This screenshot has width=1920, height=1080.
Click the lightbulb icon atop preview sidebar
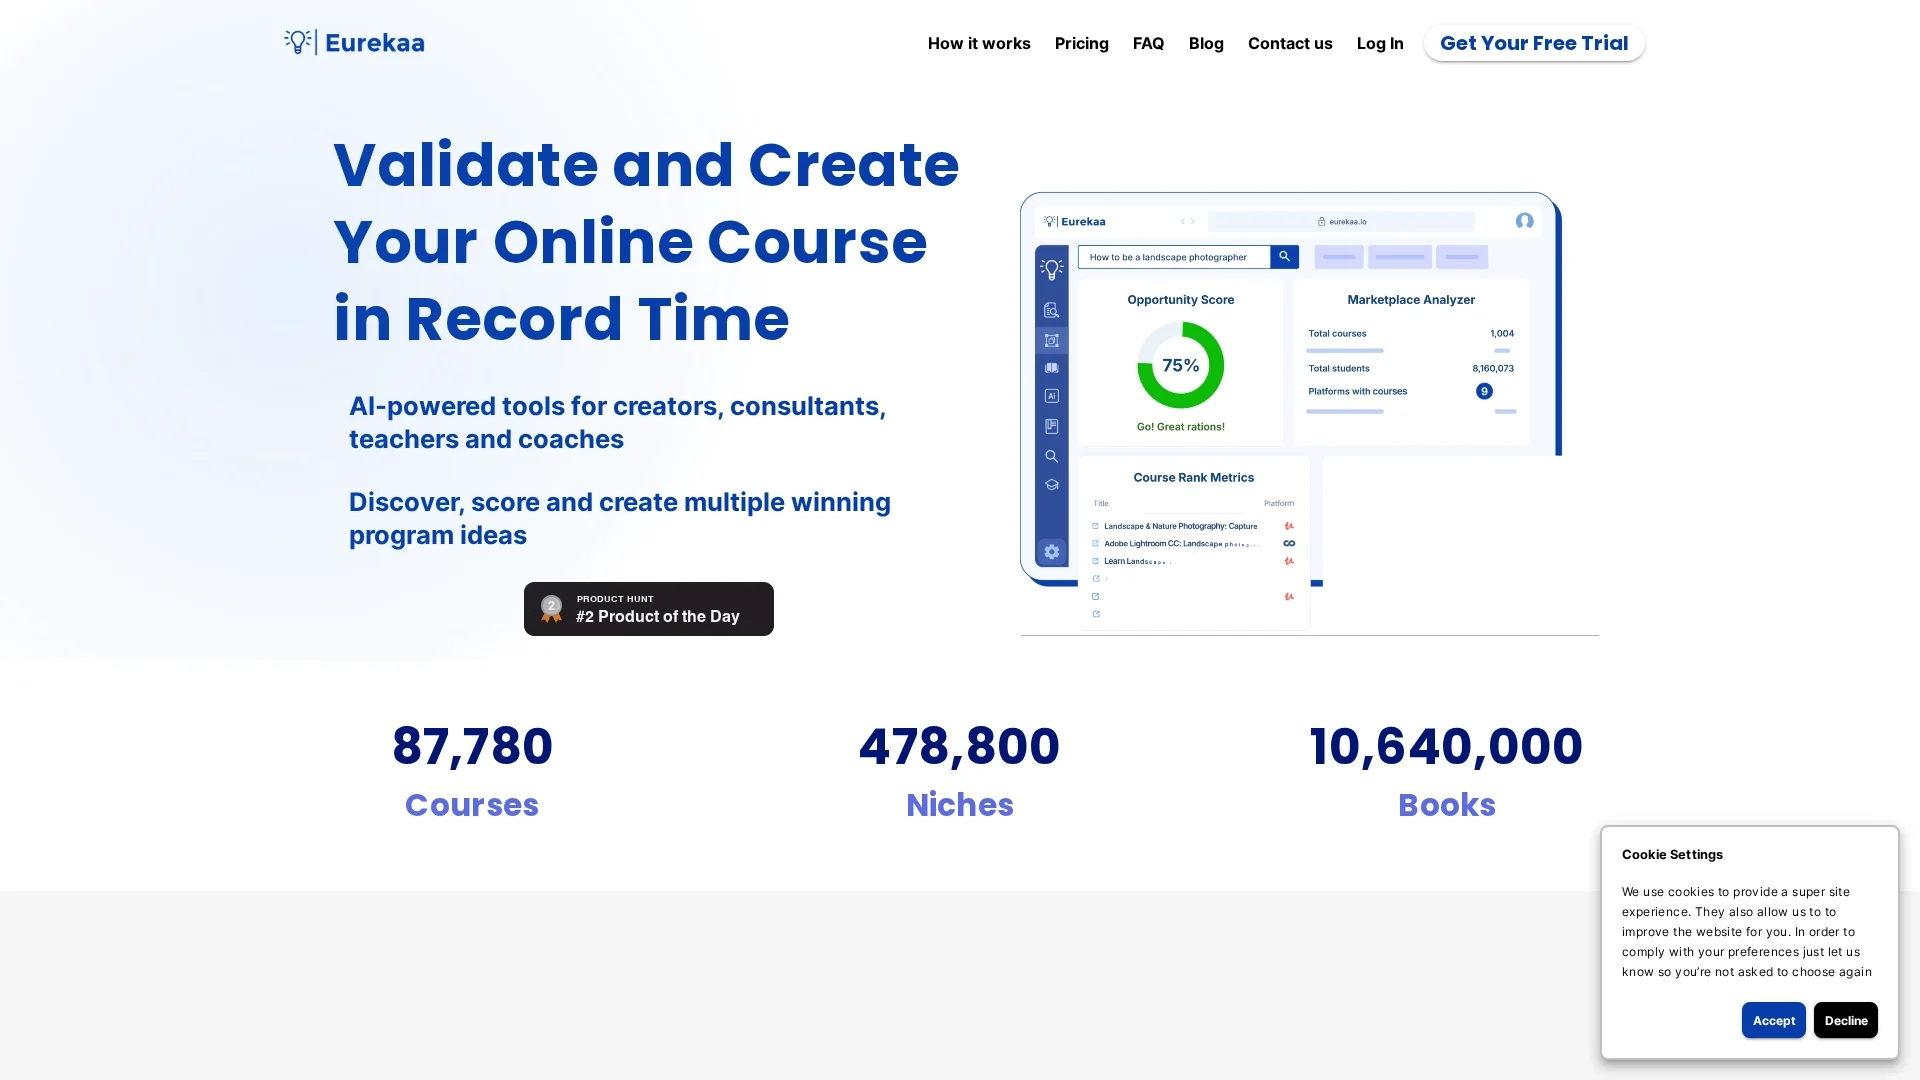[x=1051, y=269]
